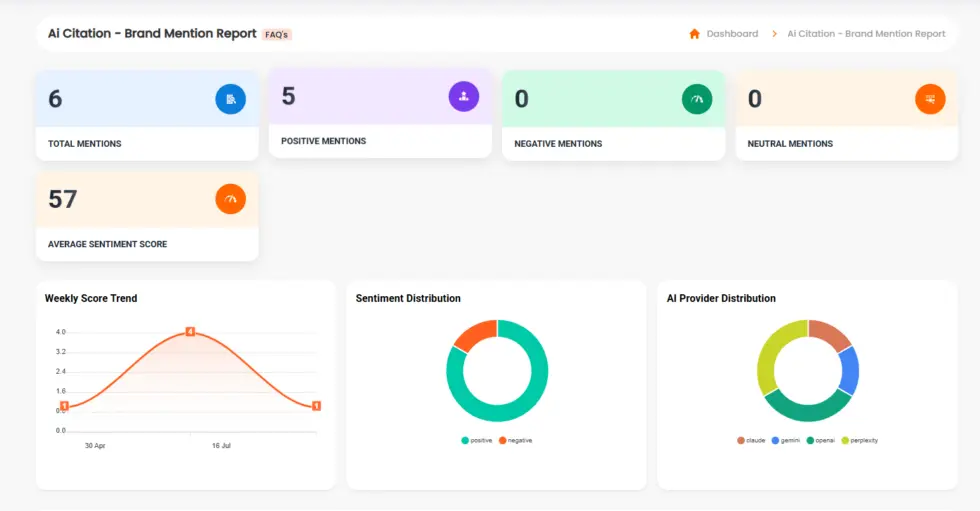Click the NEUTRAL MENTIONS label

pyautogui.click(x=790, y=144)
